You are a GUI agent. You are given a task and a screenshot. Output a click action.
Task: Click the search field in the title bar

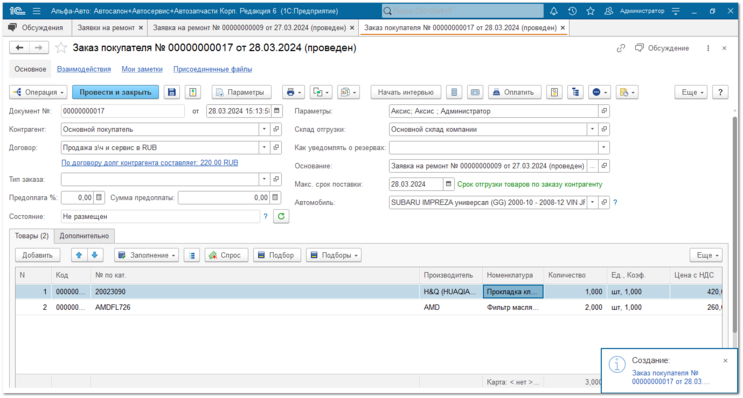click(462, 11)
